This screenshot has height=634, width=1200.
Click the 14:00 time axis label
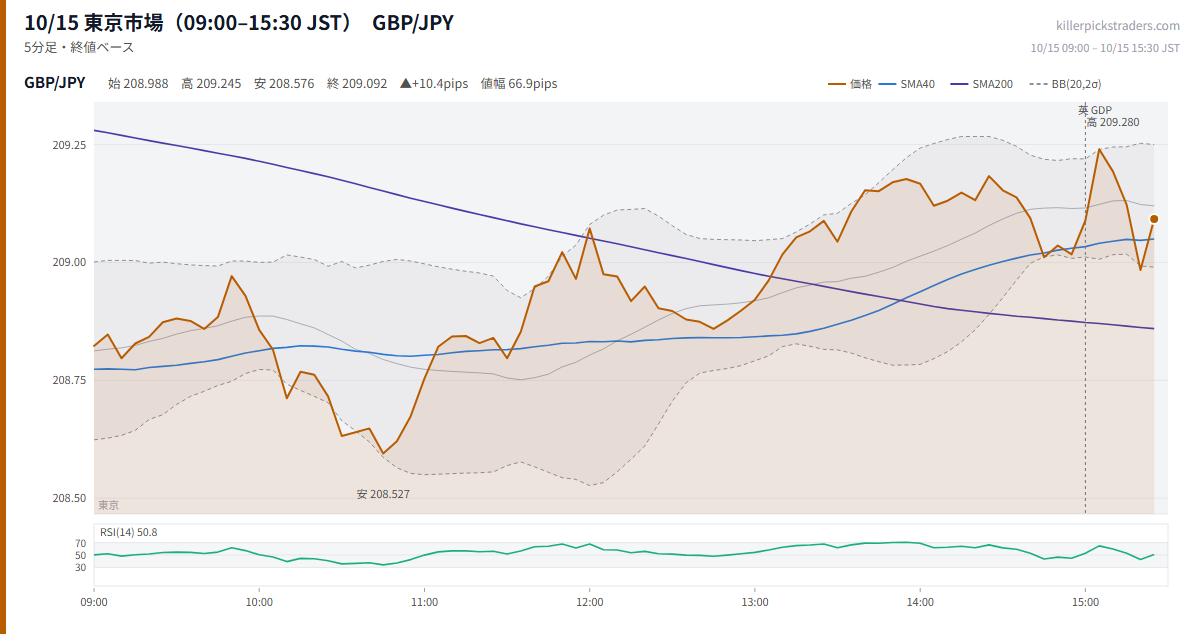920,602
